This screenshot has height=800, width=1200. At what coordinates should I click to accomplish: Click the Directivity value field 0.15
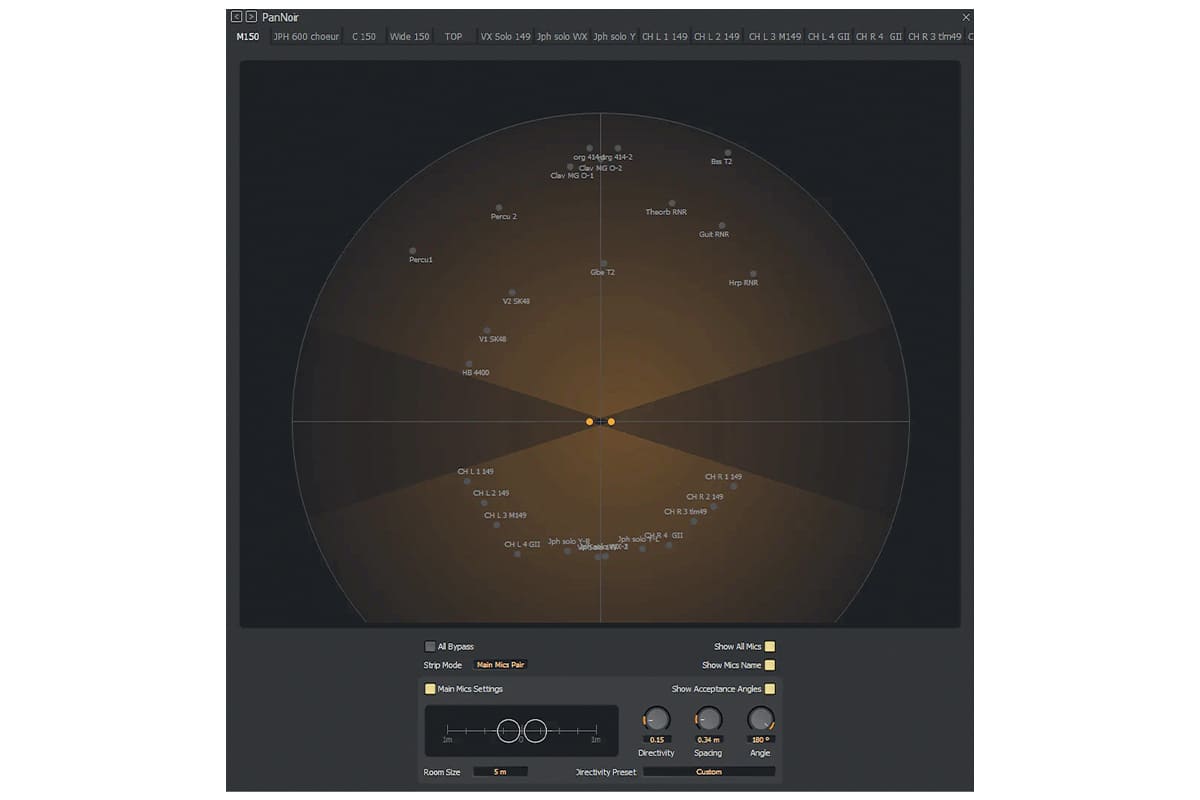click(x=657, y=740)
